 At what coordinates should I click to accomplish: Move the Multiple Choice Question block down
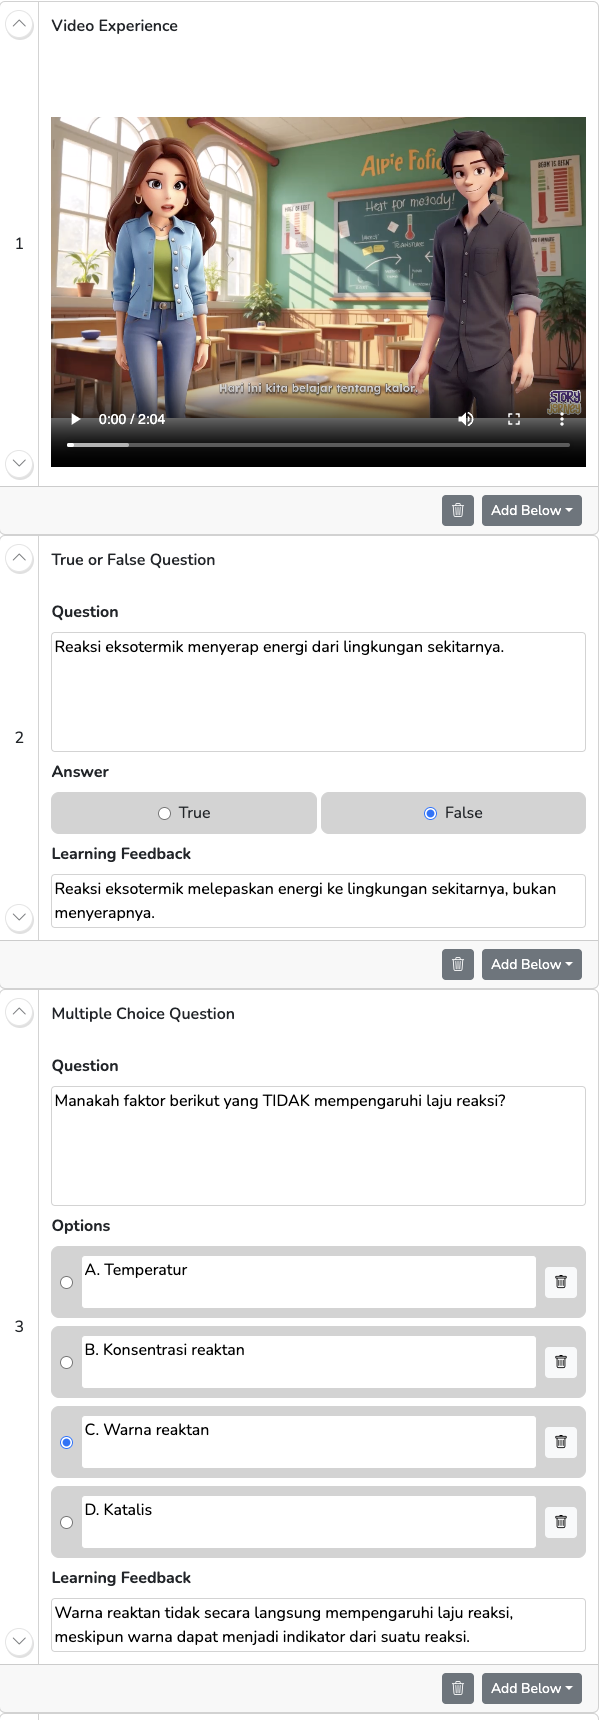19,1640
